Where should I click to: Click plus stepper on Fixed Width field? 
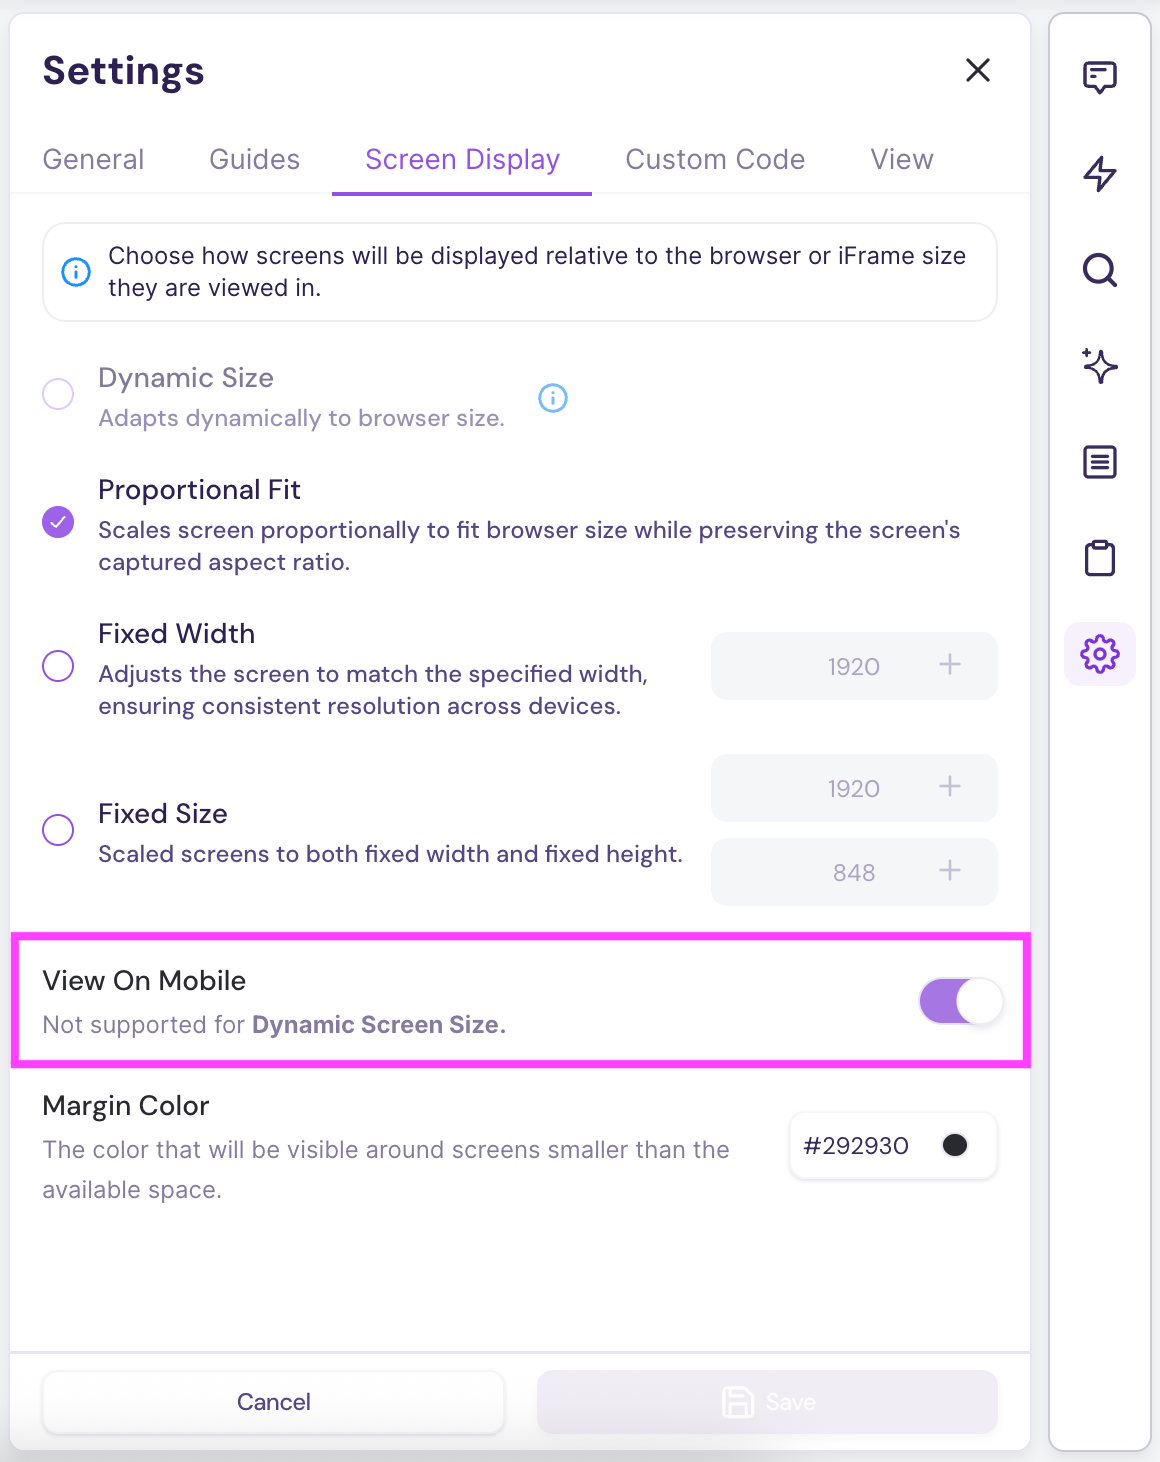[x=950, y=664]
